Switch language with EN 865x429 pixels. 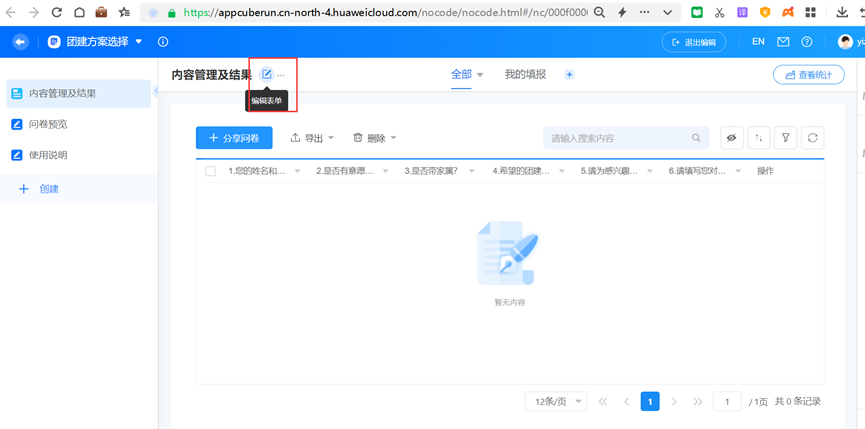coord(758,42)
